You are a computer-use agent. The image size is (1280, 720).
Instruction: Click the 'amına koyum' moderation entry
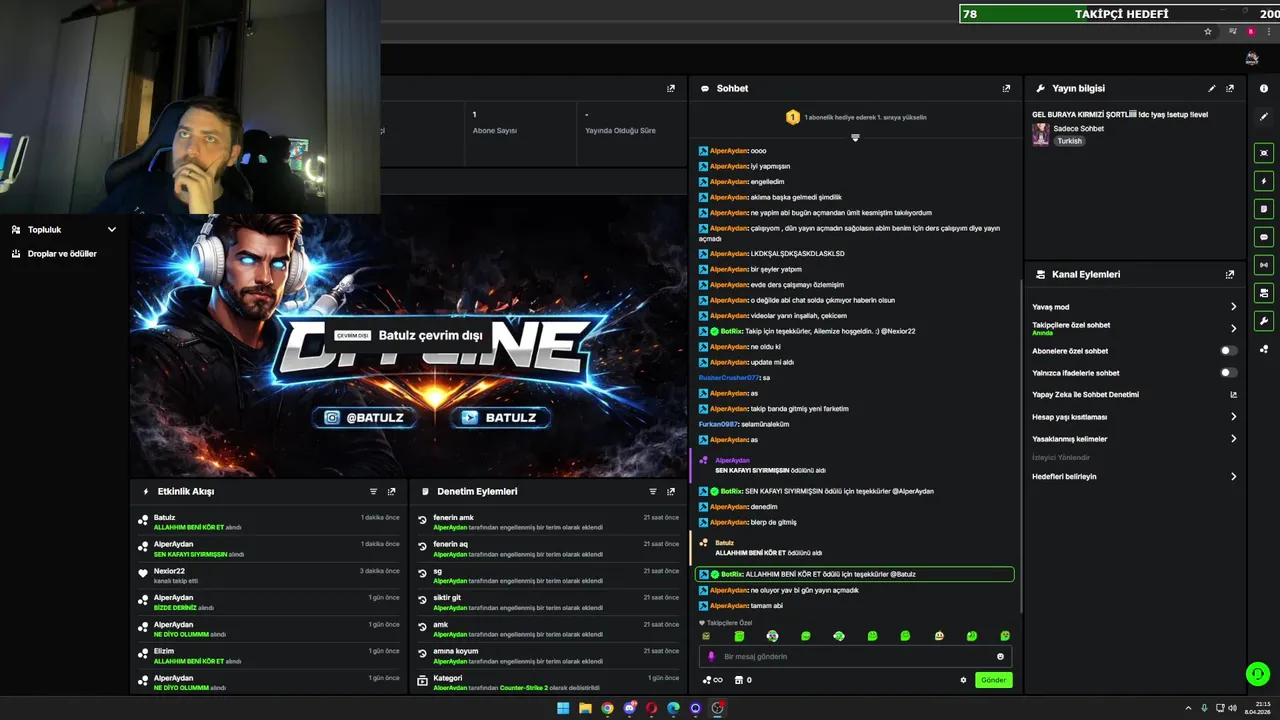point(549,656)
